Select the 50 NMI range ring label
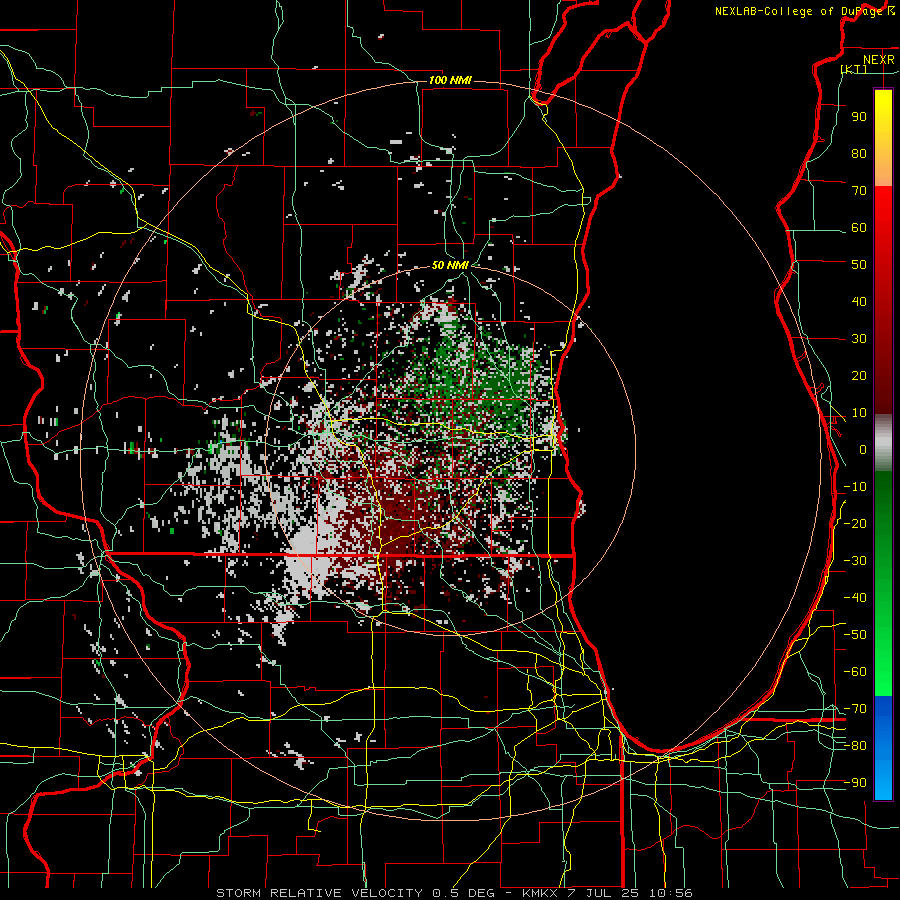 tap(450, 265)
